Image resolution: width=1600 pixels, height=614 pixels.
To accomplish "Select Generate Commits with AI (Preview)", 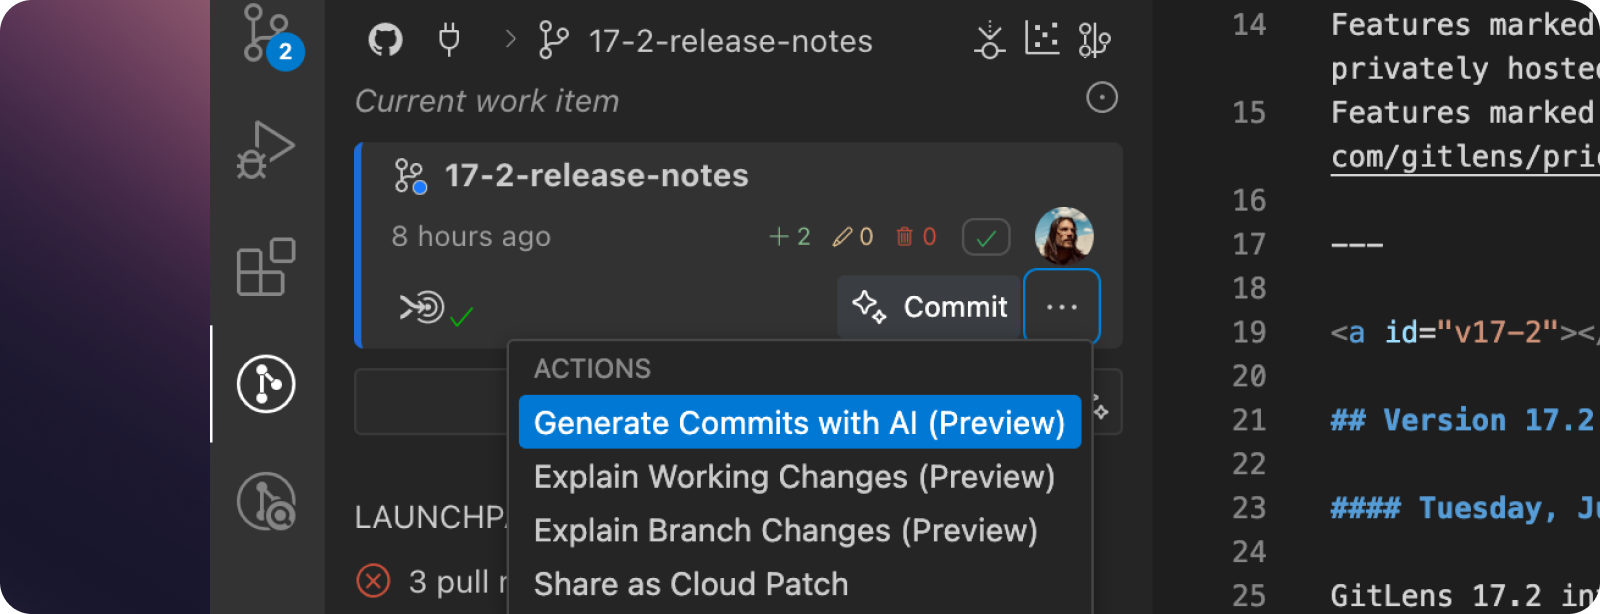I will pyautogui.click(x=800, y=422).
